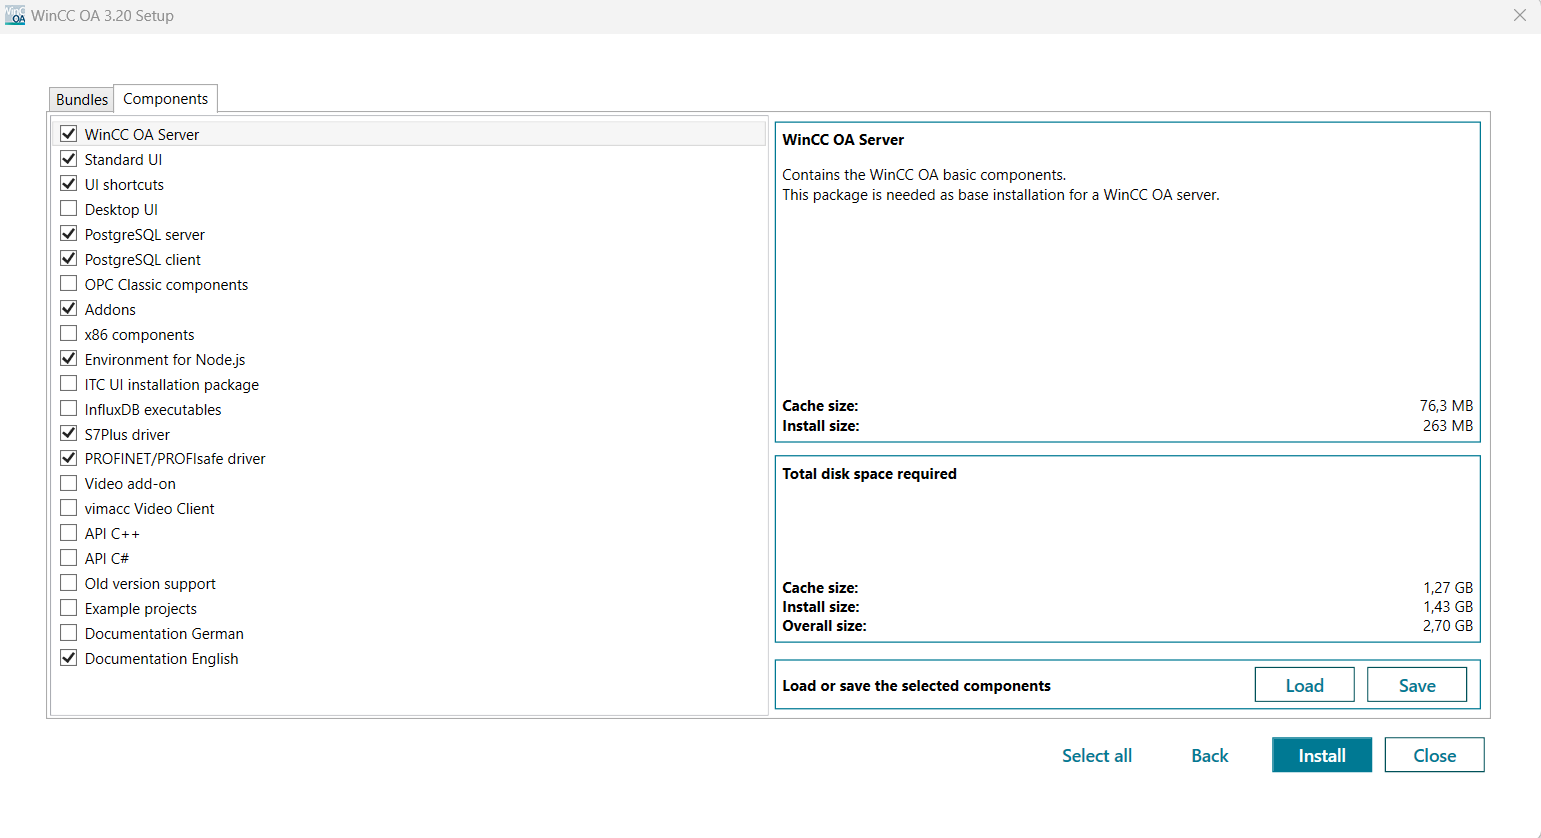Check the API C++ component
The width and height of the screenshot is (1541, 838).
click(x=69, y=533)
